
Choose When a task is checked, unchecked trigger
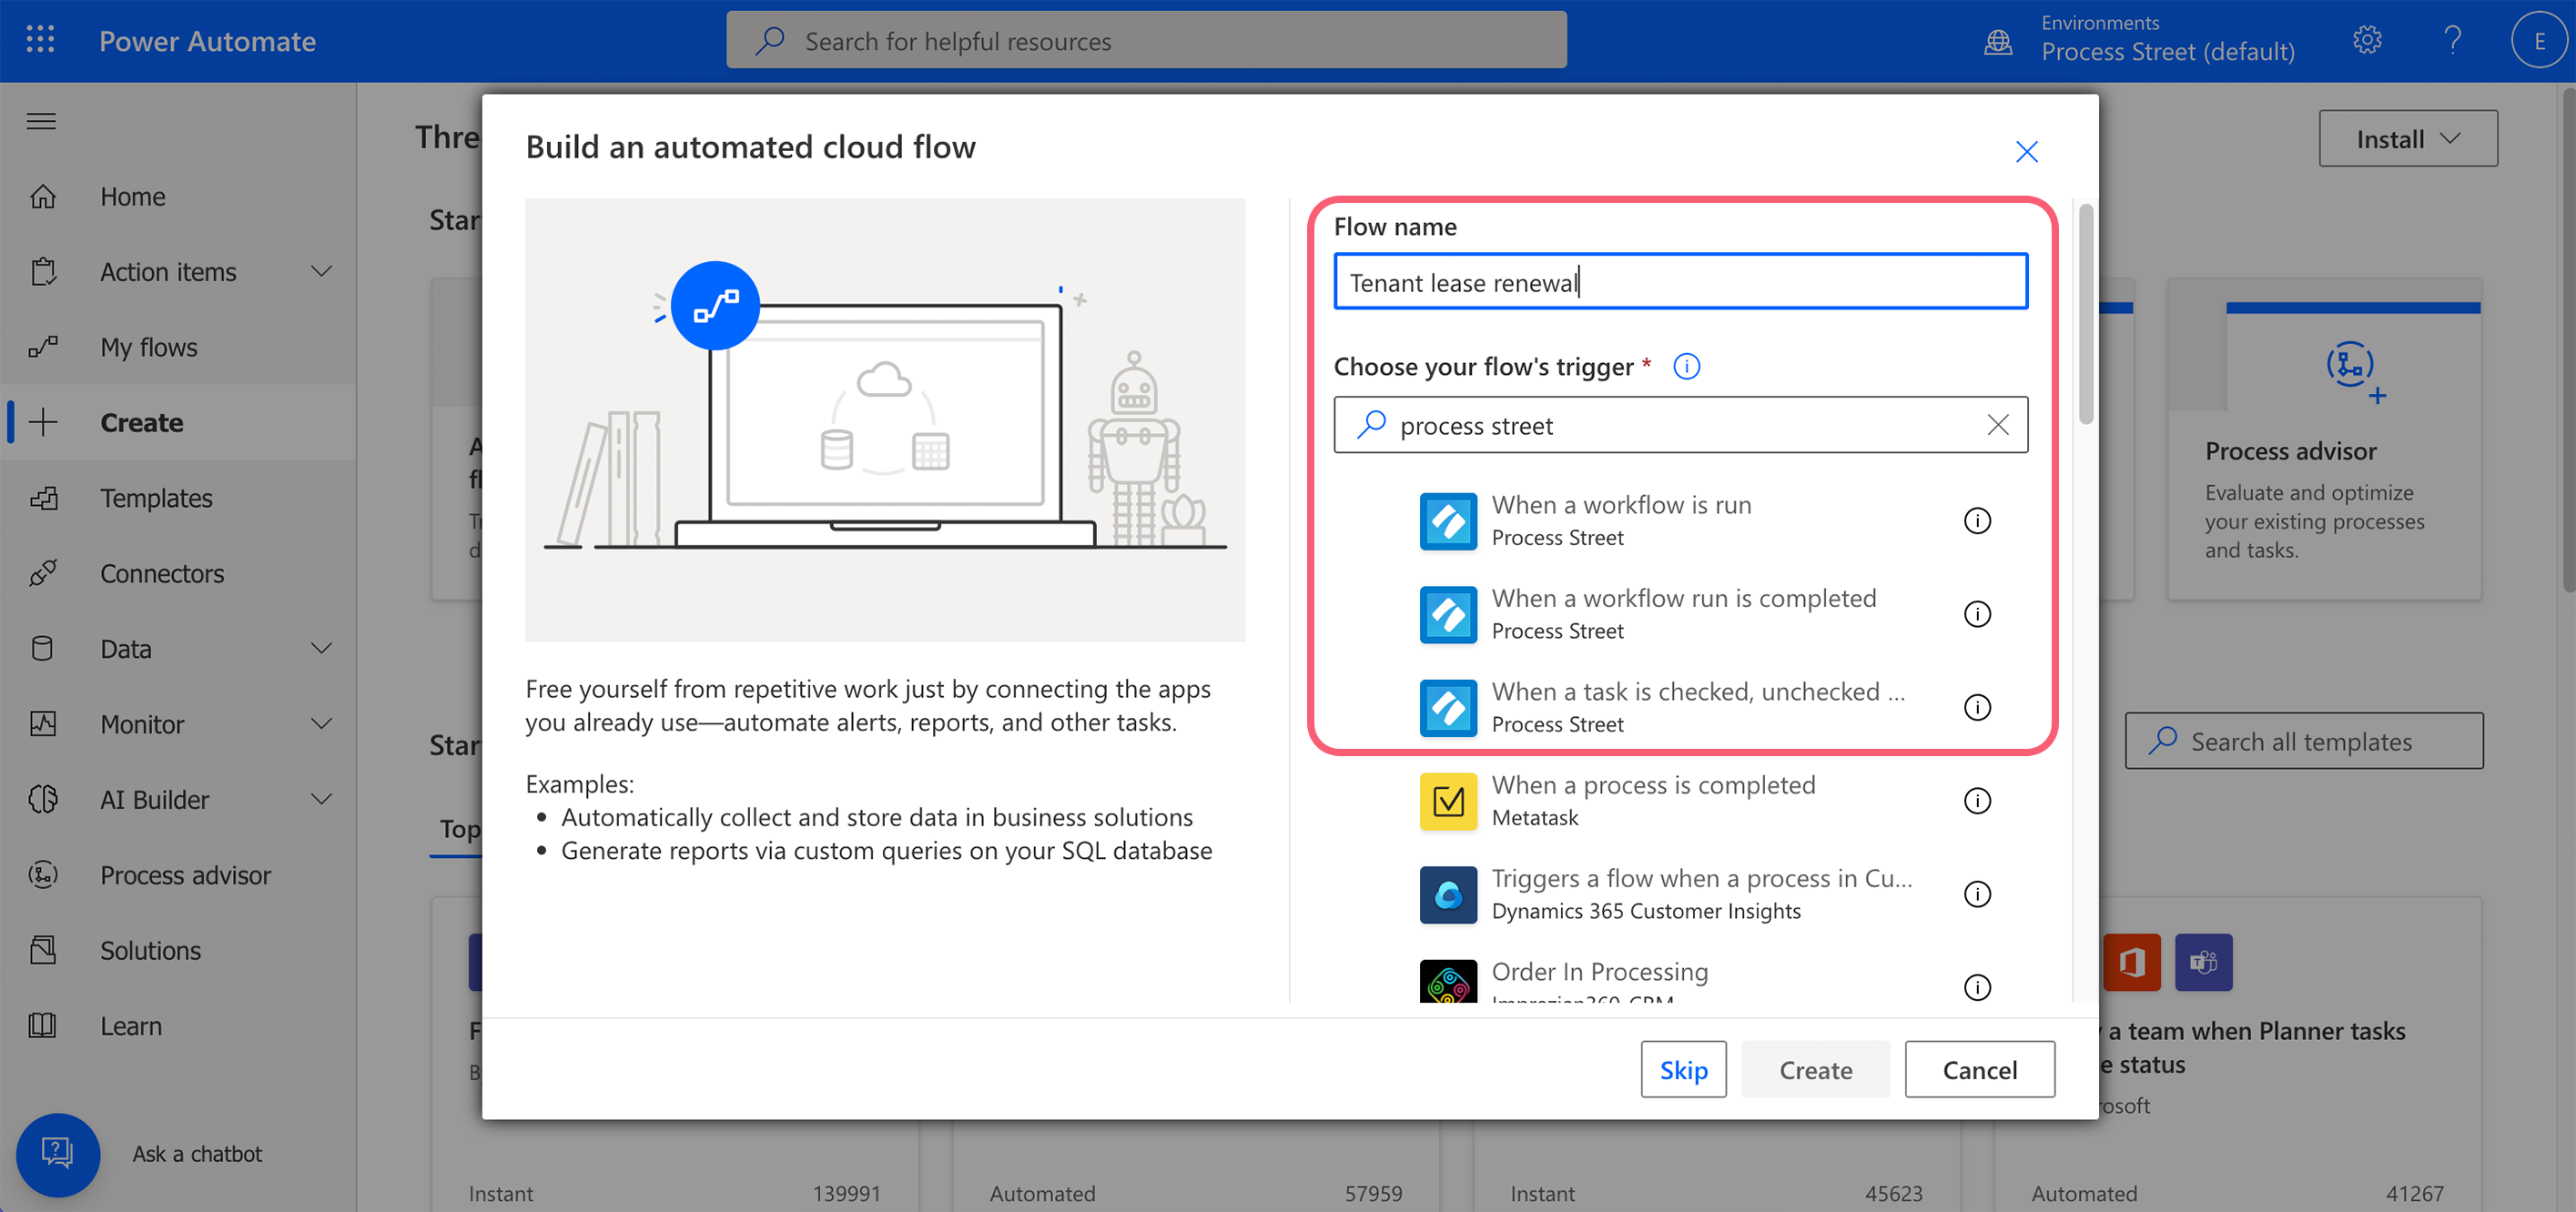(1698, 692)
